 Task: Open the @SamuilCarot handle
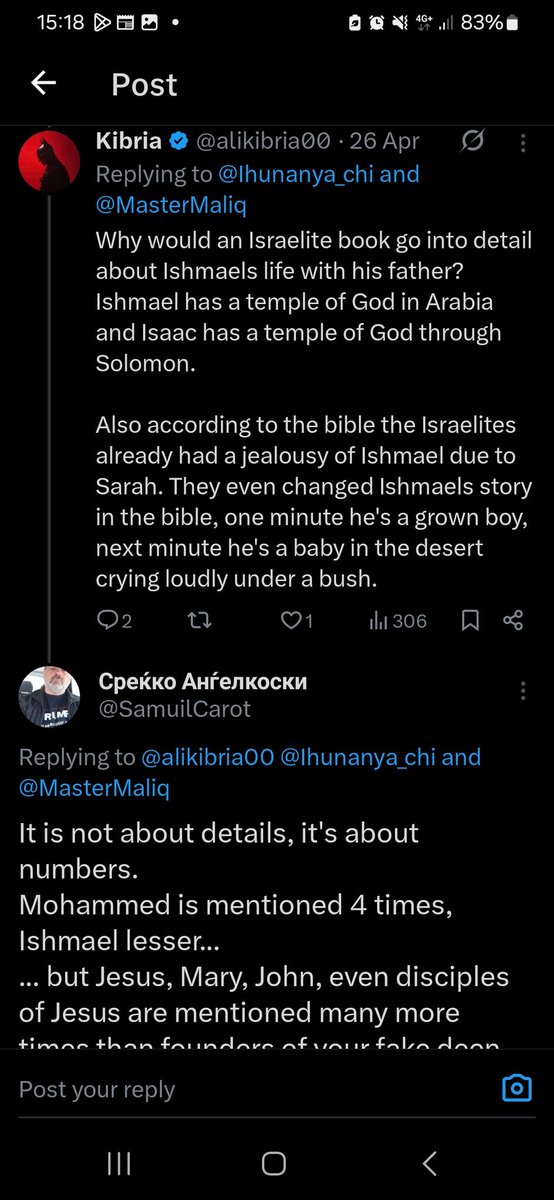175,709
